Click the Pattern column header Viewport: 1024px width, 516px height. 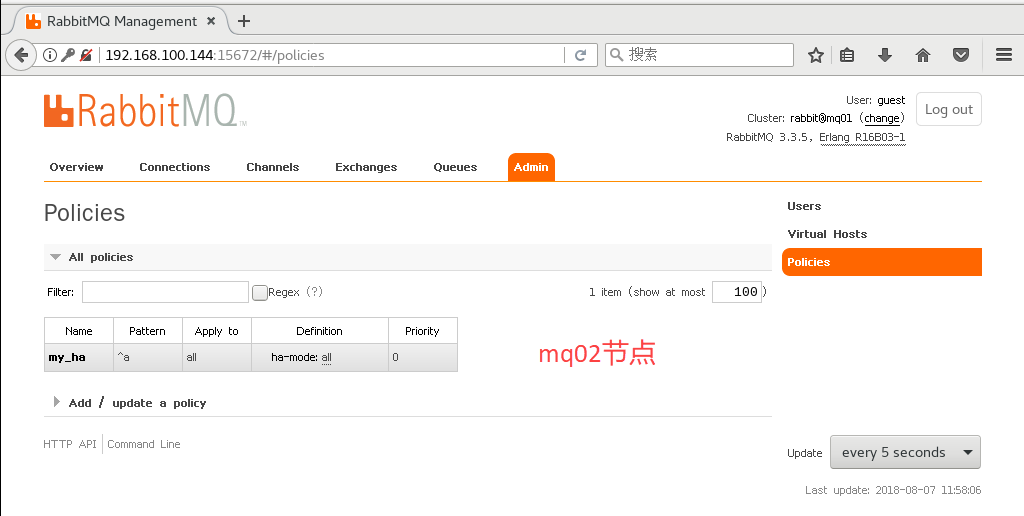pyautogui.click(x=148, y=331)
